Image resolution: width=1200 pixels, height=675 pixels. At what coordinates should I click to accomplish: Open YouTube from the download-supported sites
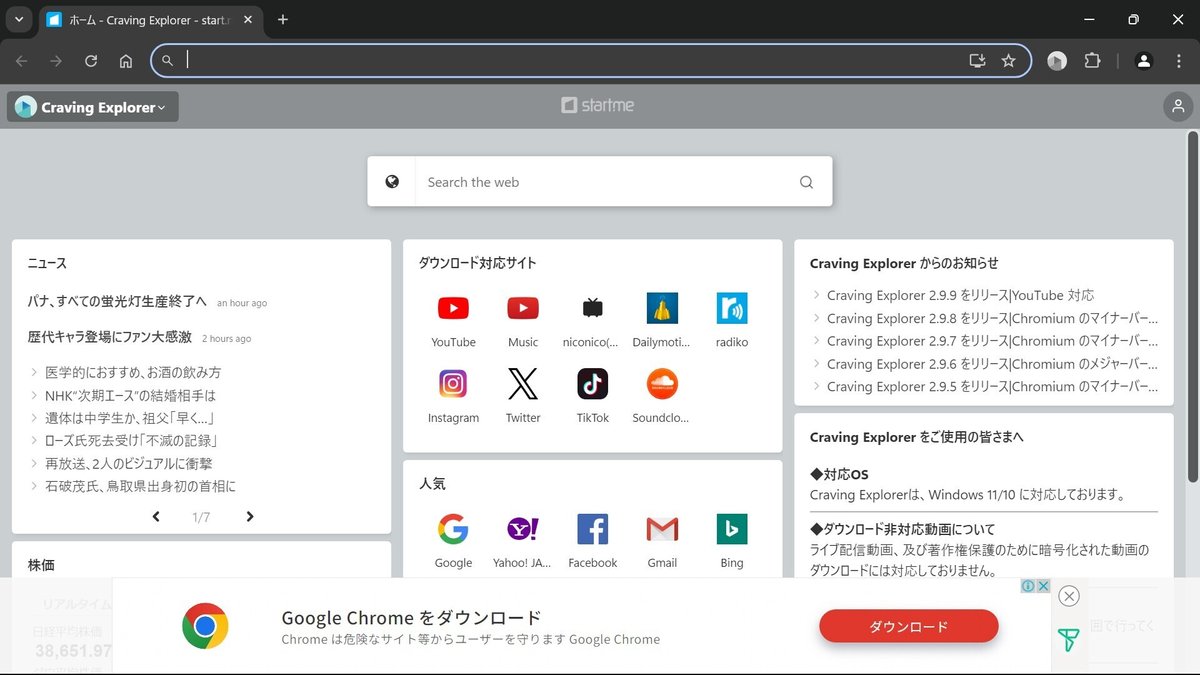pos(453,308)
